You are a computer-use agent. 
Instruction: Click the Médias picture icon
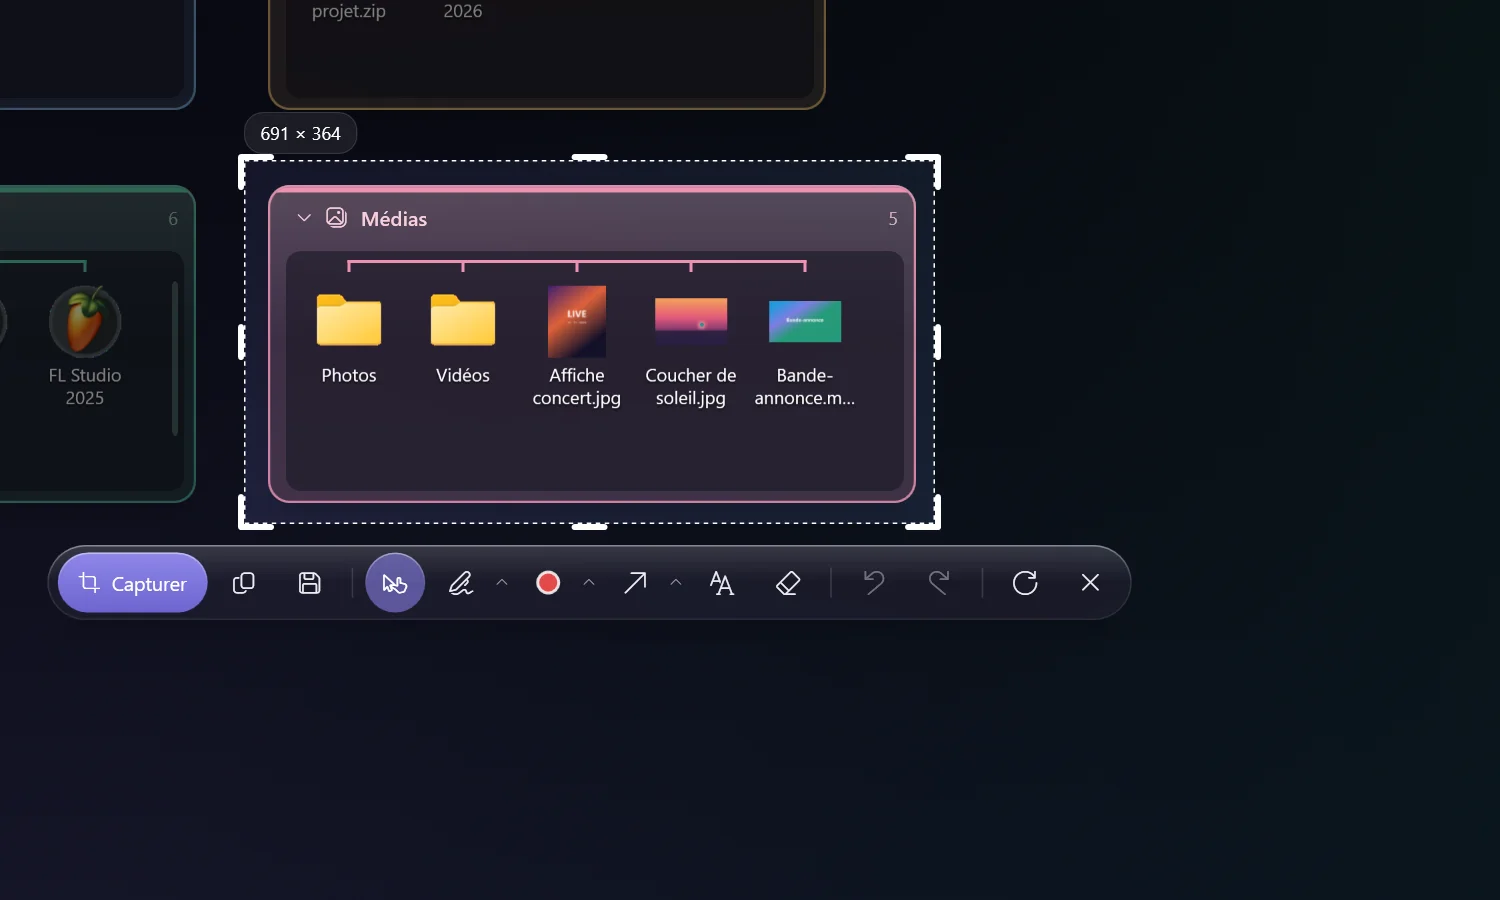click(336, 218)
